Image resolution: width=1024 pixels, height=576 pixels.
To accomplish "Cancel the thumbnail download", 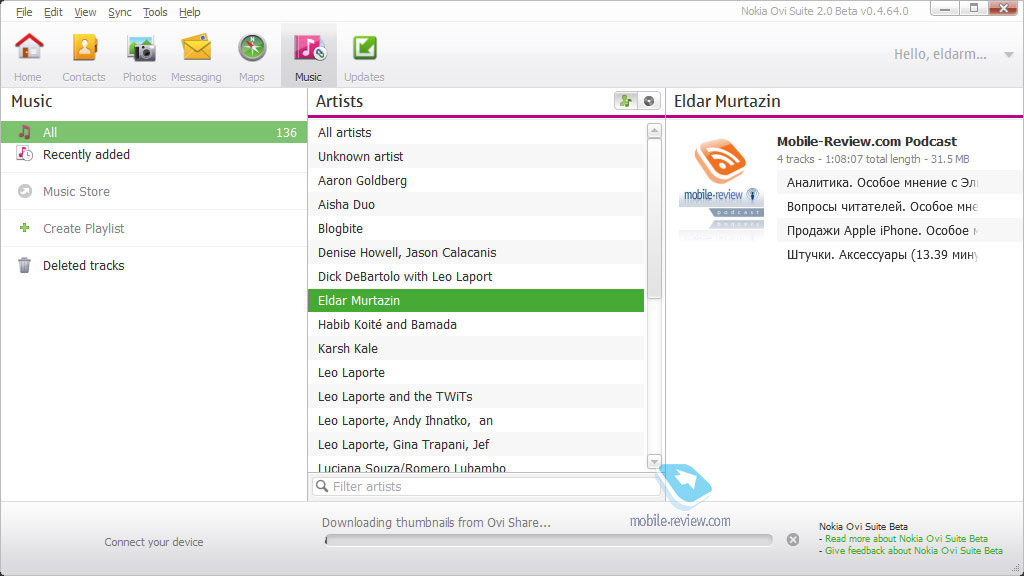I will click(x=793, y=539).
